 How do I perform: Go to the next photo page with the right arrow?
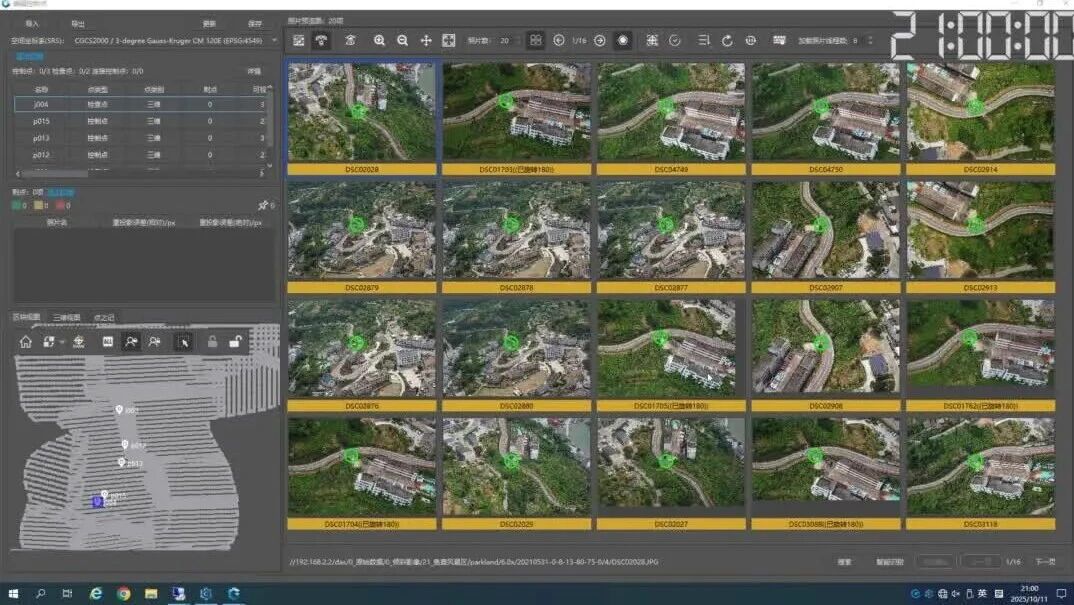click(x=599, y=40)
